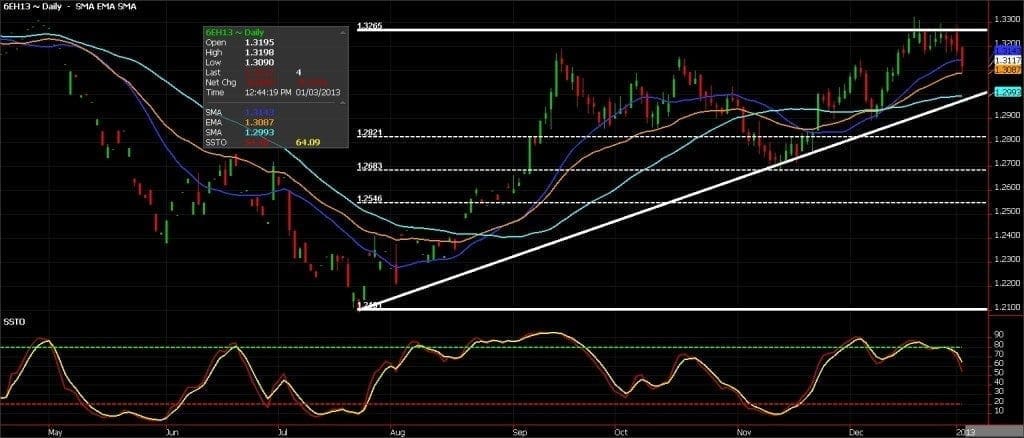Screen dimensions: 1024x438
Task: Collapse the quote section of the data box
Action: tap(344, 31)
